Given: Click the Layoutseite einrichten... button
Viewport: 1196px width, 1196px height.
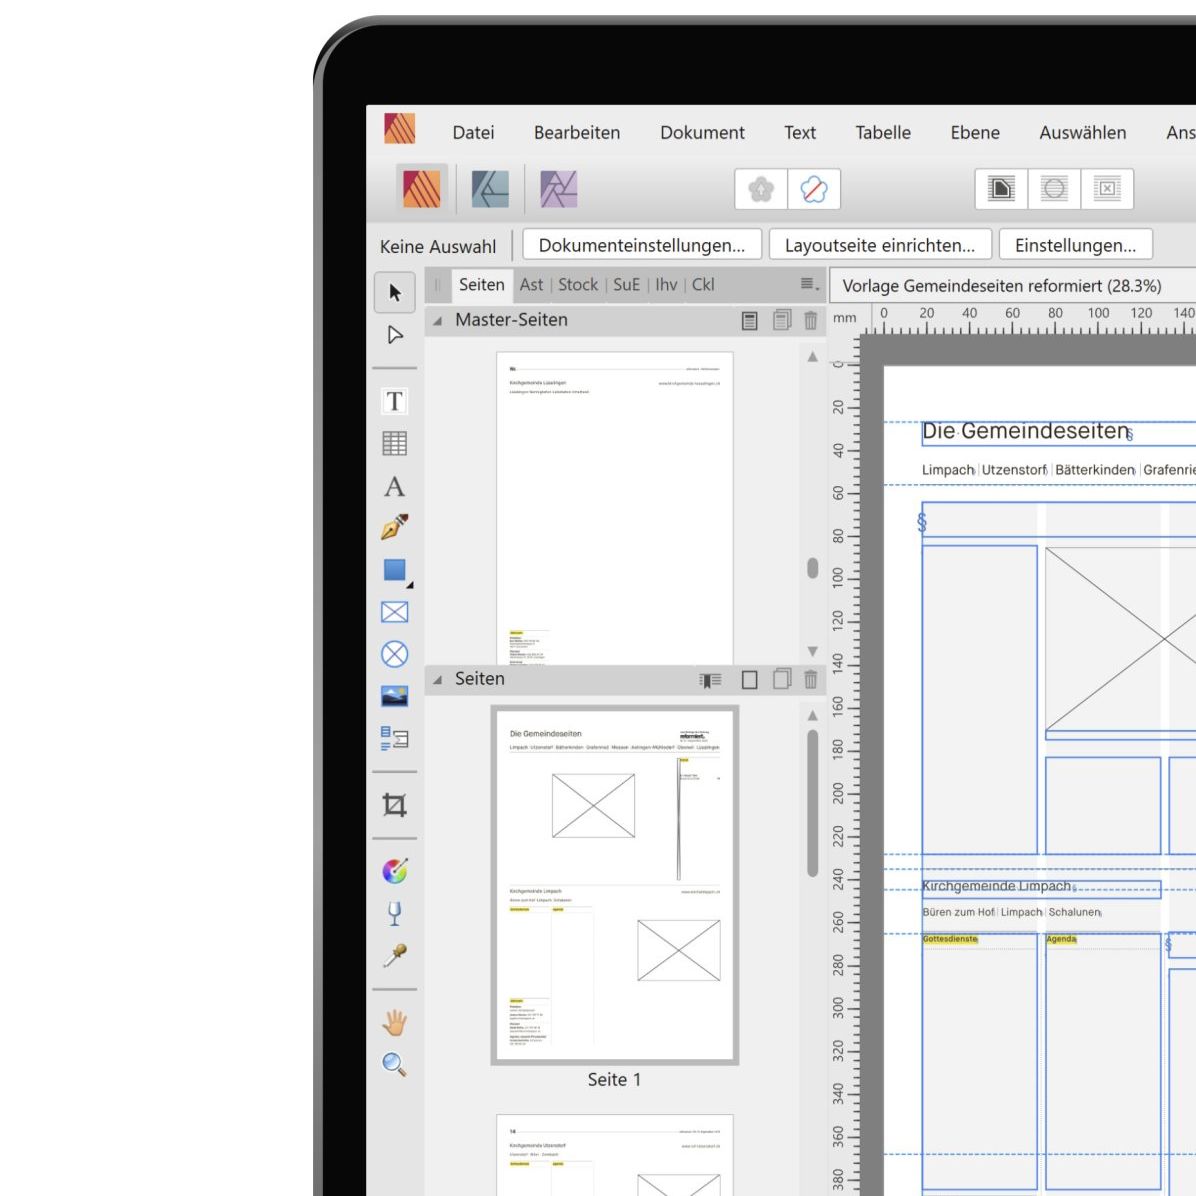Looking at the screenshot, I should tap(879, 245).
